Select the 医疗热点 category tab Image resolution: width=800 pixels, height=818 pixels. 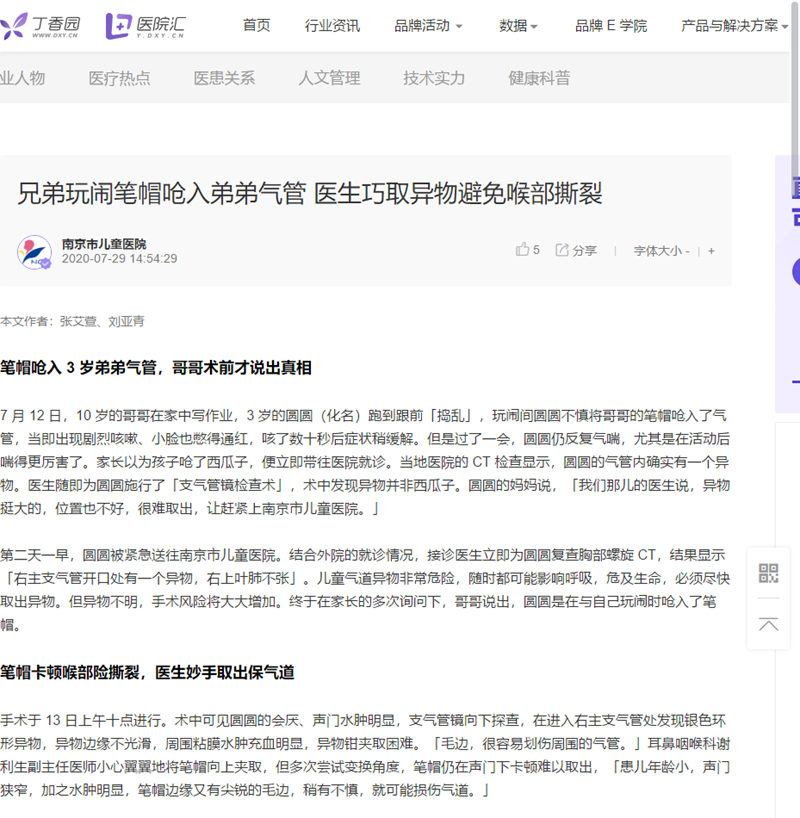pyautogui.click(x=122, y=77)
